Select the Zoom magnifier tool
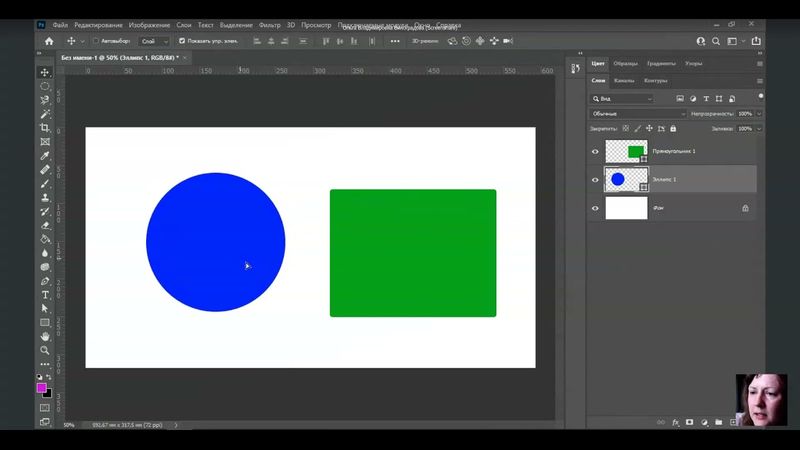Image resolution: width=800 pixels, height=450 pixels. click(x=45, y=350)
